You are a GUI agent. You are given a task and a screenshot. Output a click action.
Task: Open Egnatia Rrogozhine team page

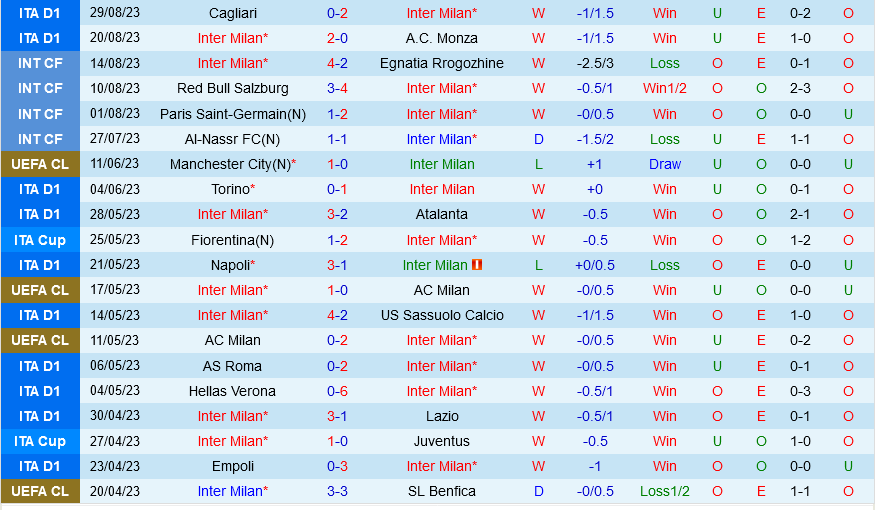coord(441,63)
